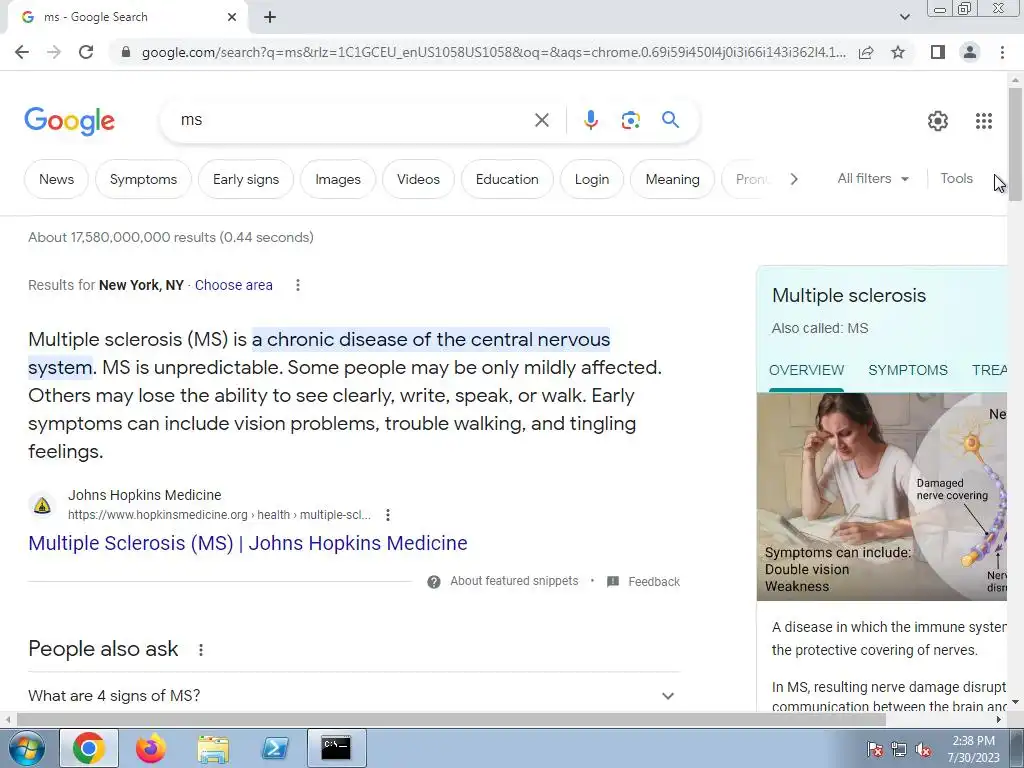1024x768 pixels.
Task: Open the Windows Start menu
Action: pyautogui.click(x=27, y=748)
